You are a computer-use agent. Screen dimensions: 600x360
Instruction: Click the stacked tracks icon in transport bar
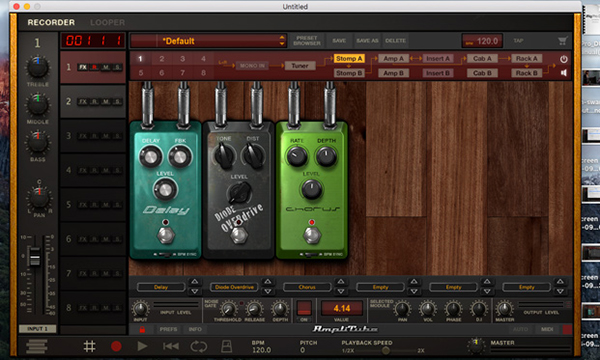37,346
